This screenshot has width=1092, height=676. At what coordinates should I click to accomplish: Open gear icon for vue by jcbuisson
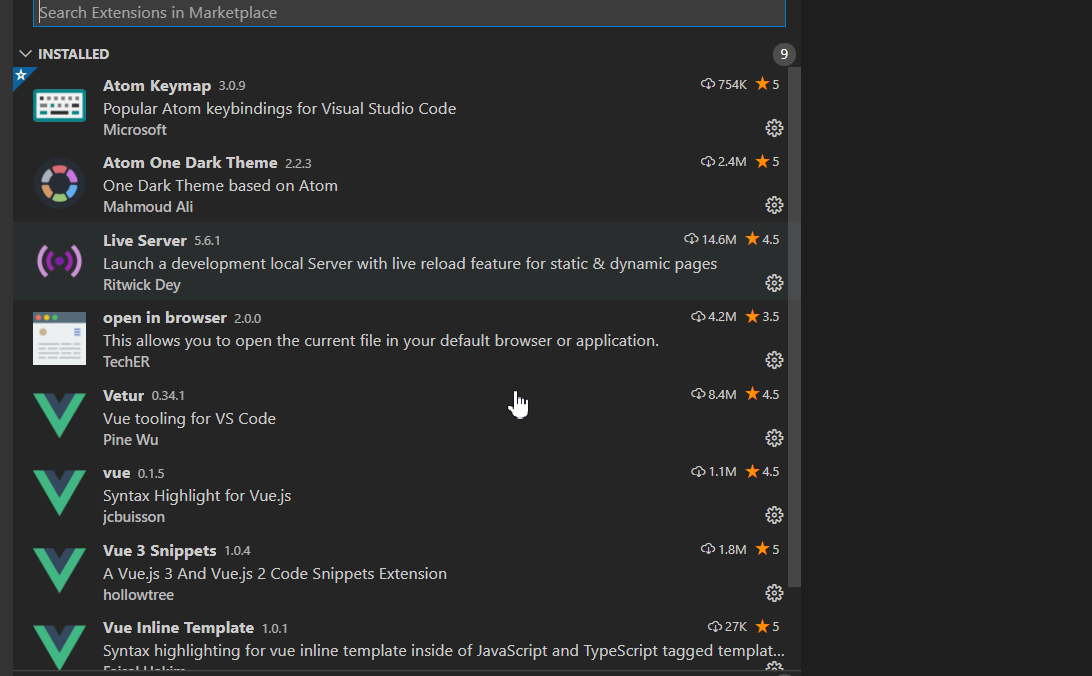pyautogui.click(x=774, y=515)
